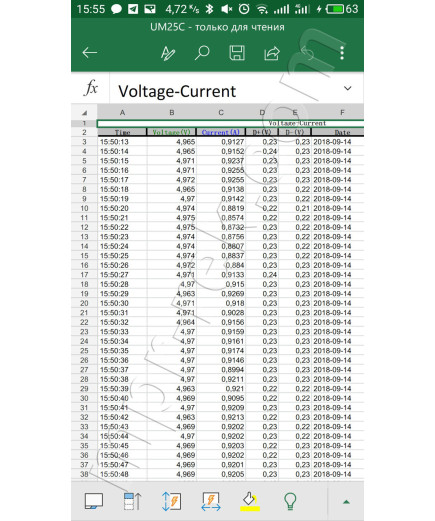This screenshot has height=521, width=435.
Task: Click the sort rows icon
Action: (132, 501)
